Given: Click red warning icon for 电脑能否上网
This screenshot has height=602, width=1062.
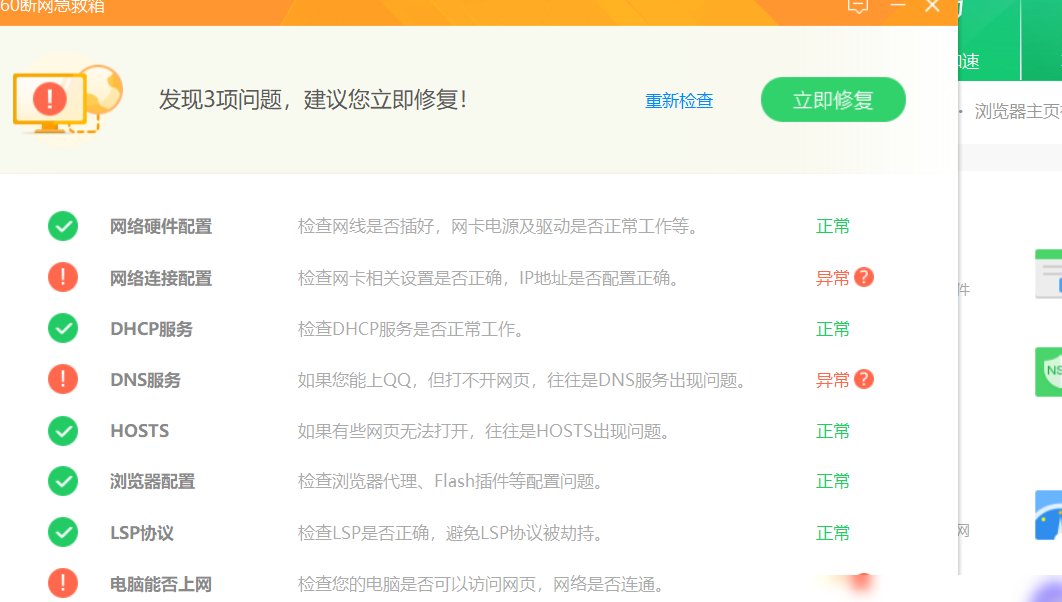Looking at the screenshot, I should [x=63, y=583].
